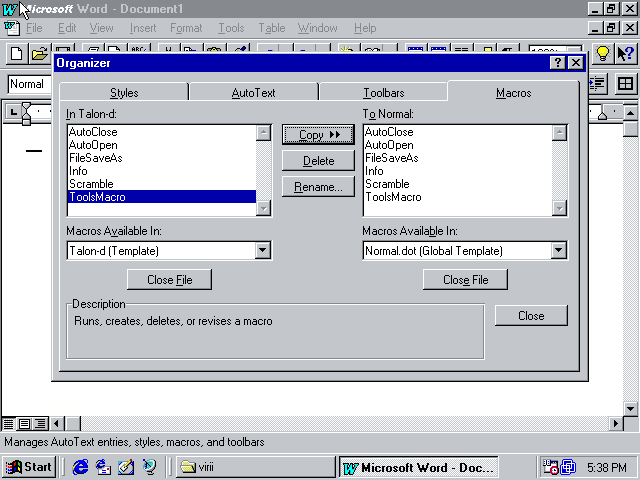This screenshot has width=640, height=480.
Task: Open the AutoText tab in Organizer
Action: (253, 93)
